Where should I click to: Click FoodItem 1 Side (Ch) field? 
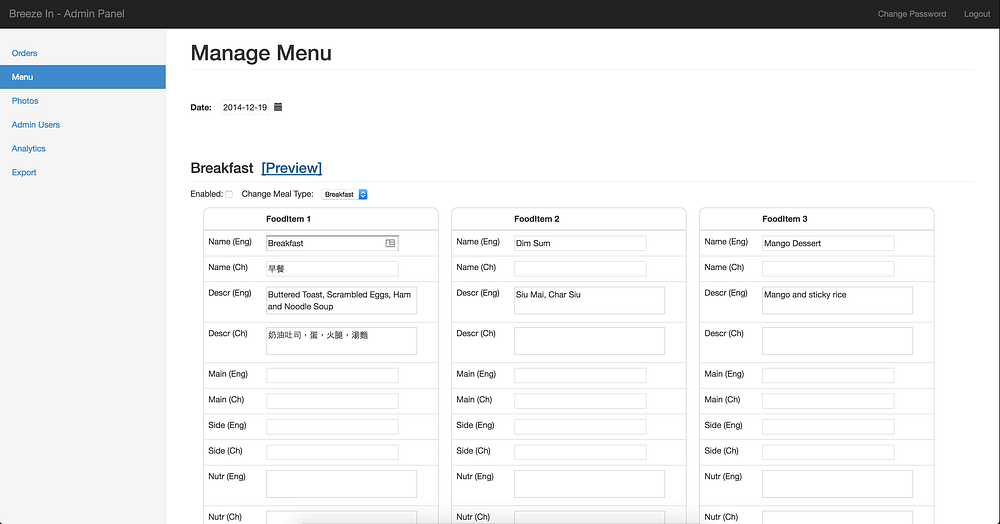(332, 452)
